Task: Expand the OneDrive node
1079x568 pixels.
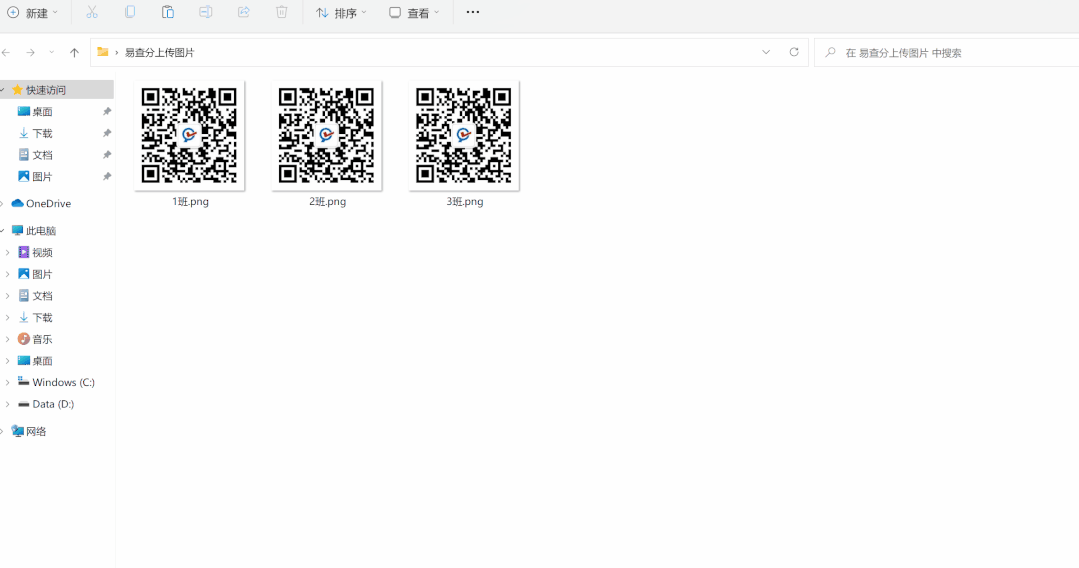Action: (3, 204)
